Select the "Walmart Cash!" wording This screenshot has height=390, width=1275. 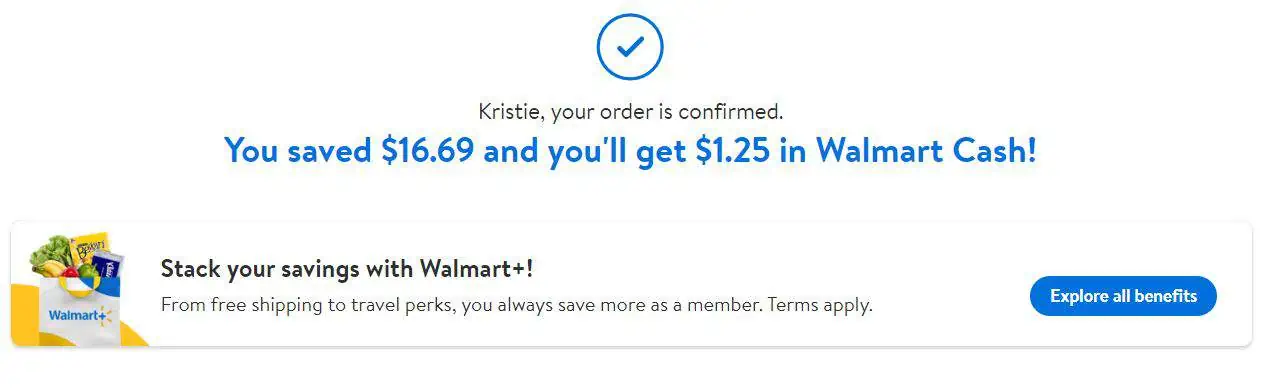926,150
